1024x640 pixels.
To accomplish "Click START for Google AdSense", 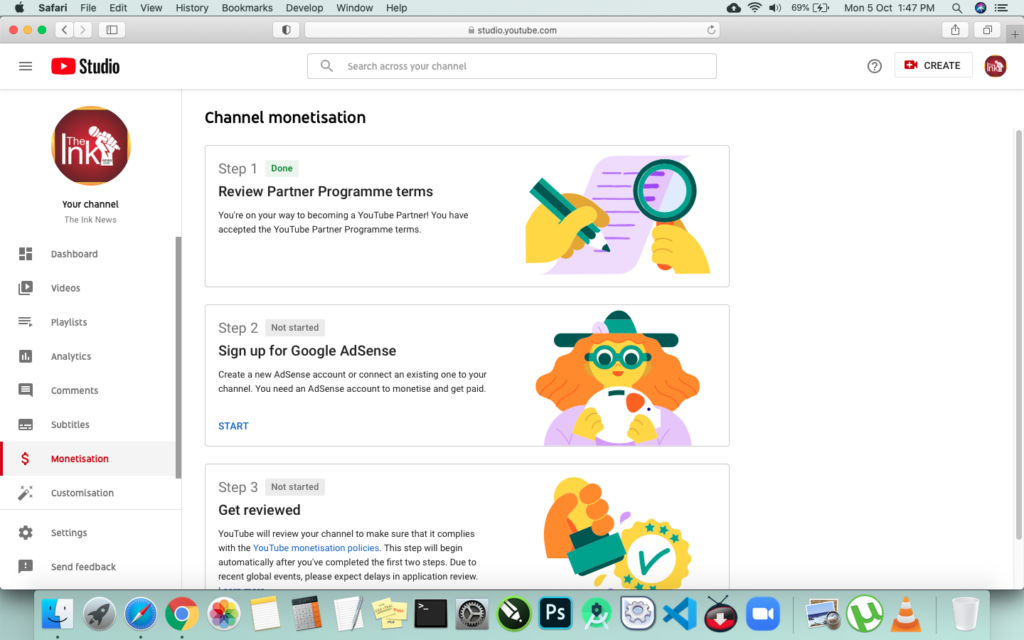I will click(x=233, y=426).
